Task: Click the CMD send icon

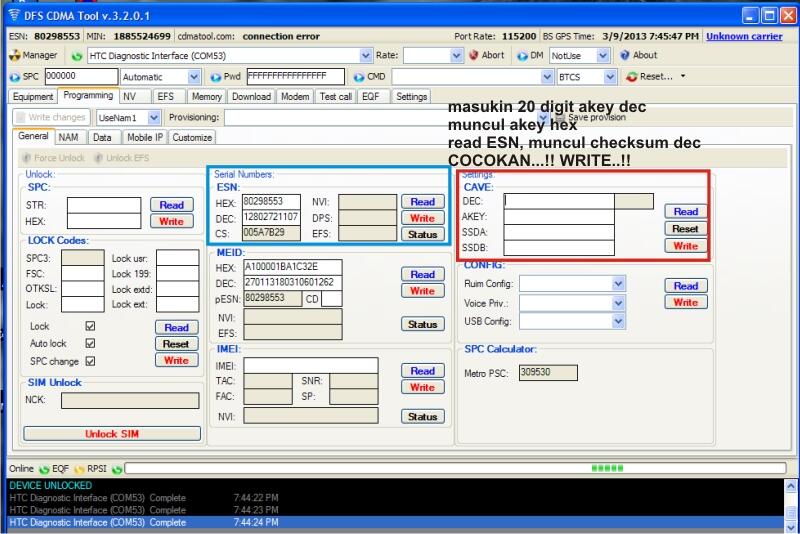Action: coord(359,77)
